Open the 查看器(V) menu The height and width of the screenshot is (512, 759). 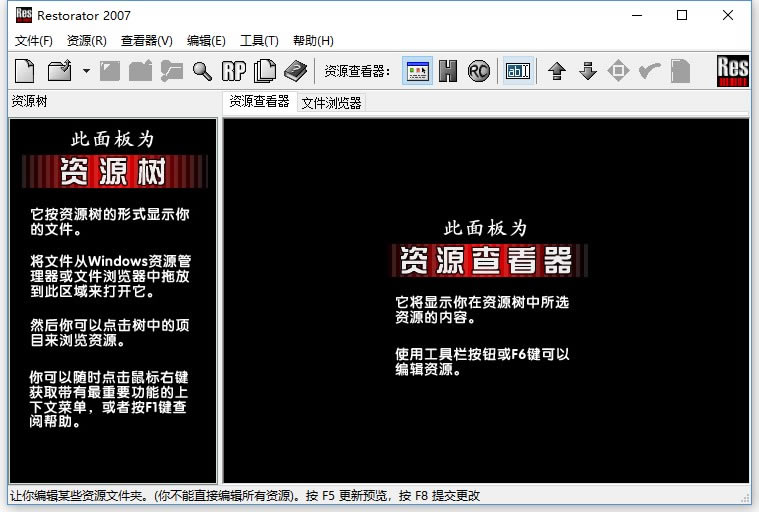pyautogui.click(x=146, y=41)
